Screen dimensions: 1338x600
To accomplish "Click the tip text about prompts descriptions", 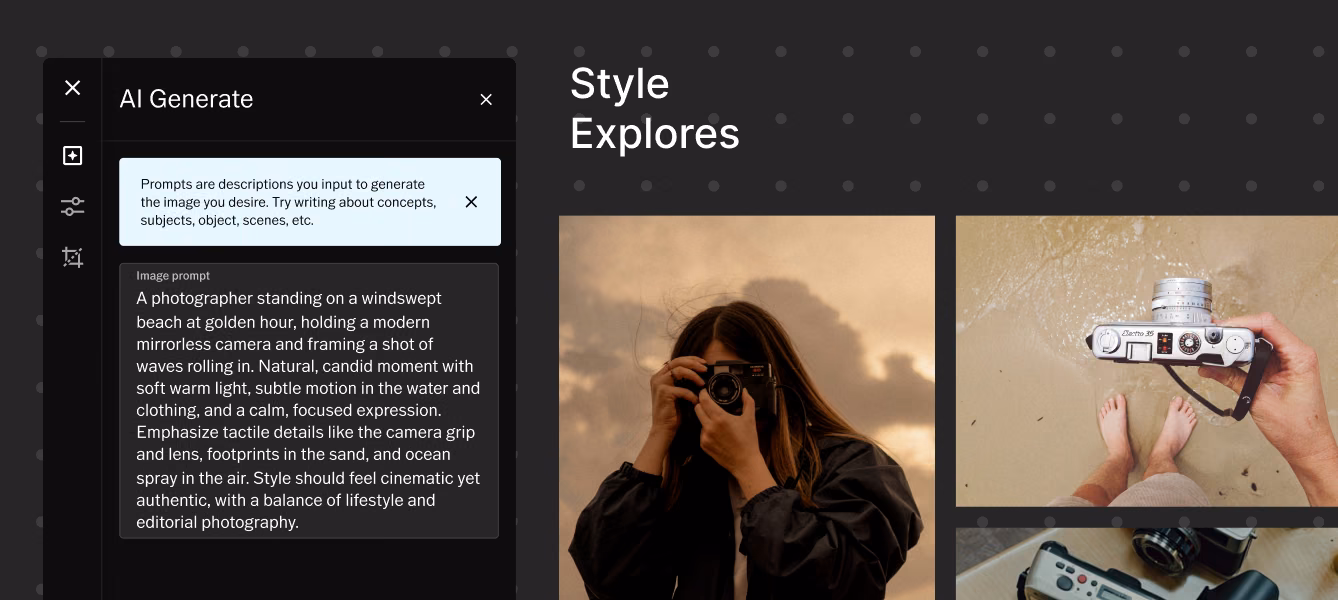I will pos(289,202).
